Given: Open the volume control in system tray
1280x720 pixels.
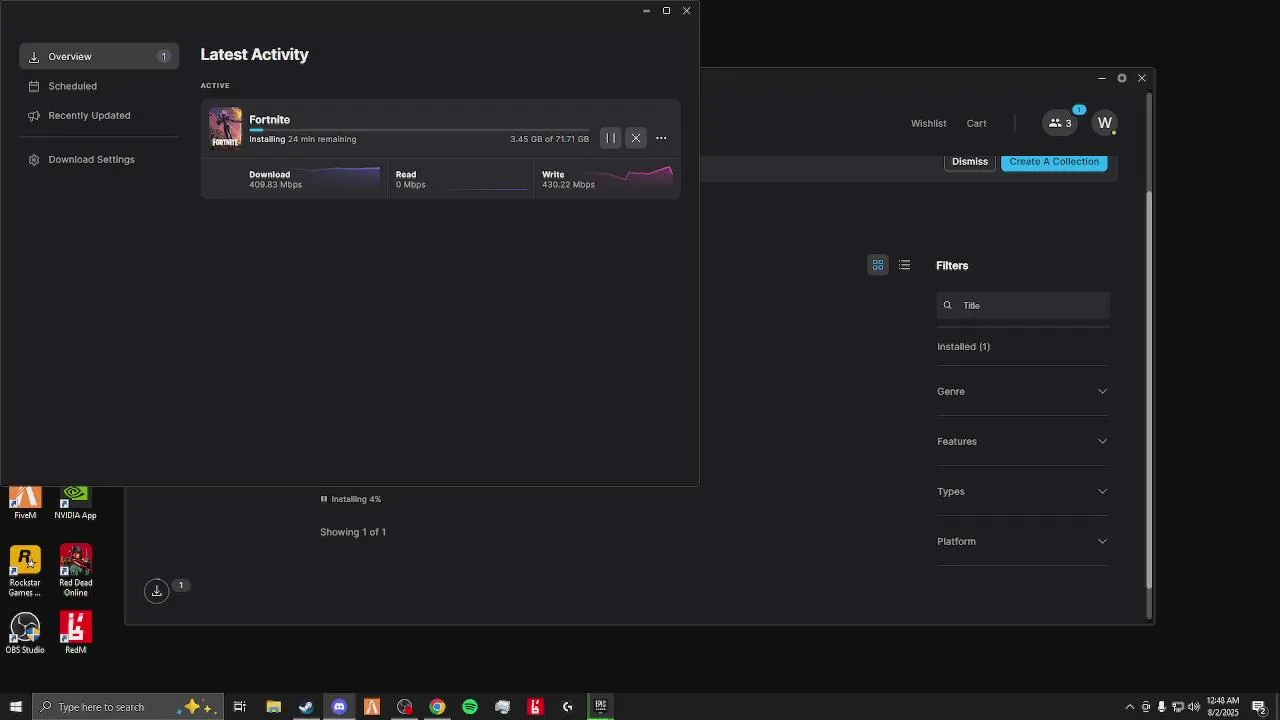Looking at the screenshot, I should click(1194, 707).
